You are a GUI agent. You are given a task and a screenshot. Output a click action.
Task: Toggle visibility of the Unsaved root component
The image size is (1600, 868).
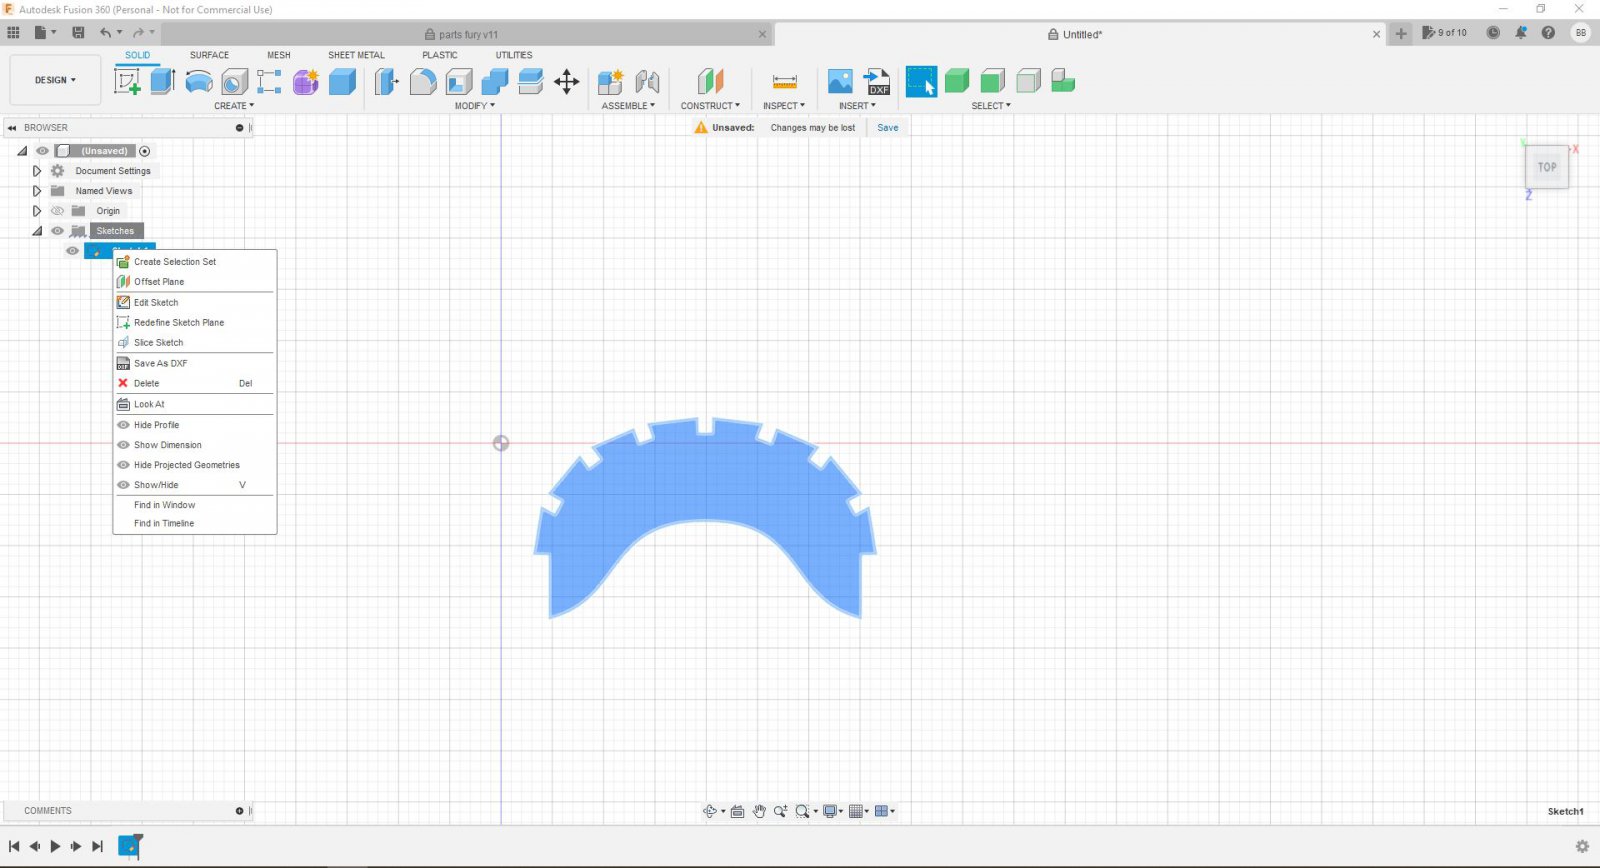42,151
